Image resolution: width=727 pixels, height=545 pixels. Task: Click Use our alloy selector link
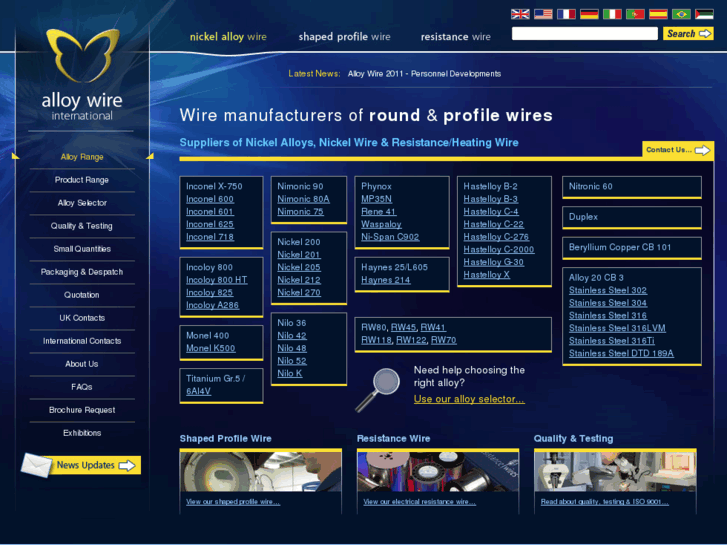(469, 399)
